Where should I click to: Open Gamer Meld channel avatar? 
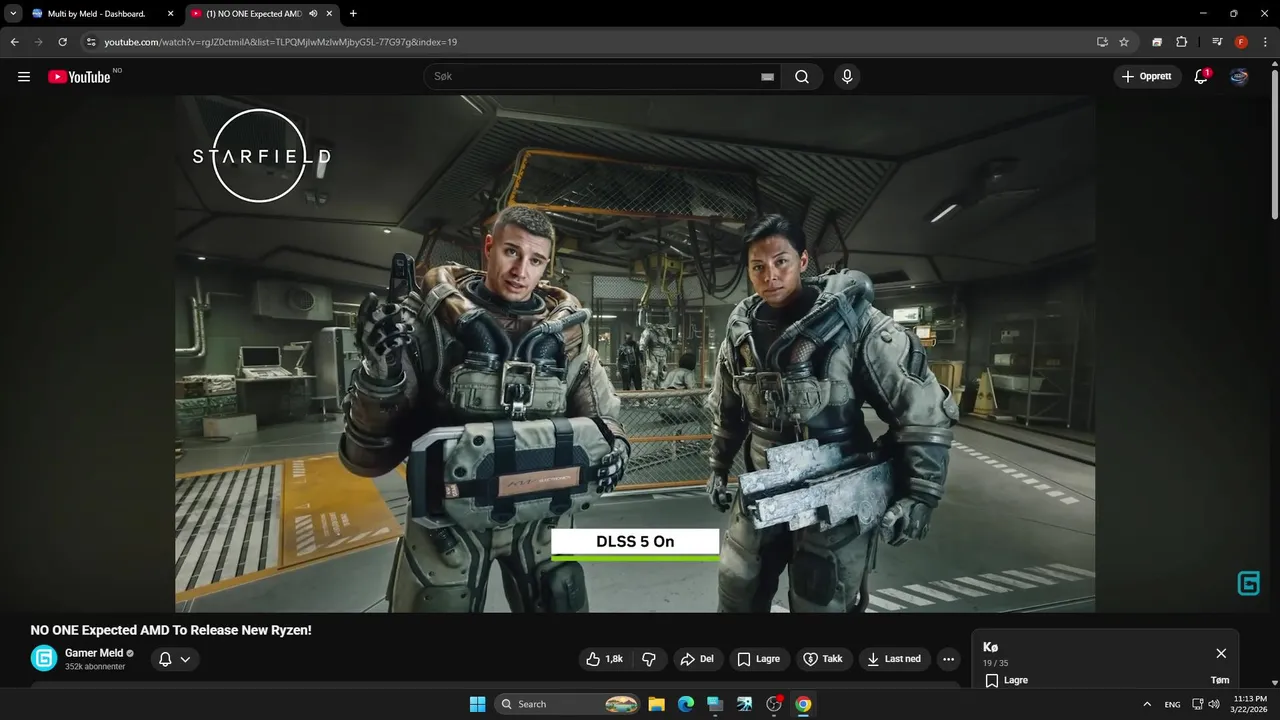coord(44,658)
